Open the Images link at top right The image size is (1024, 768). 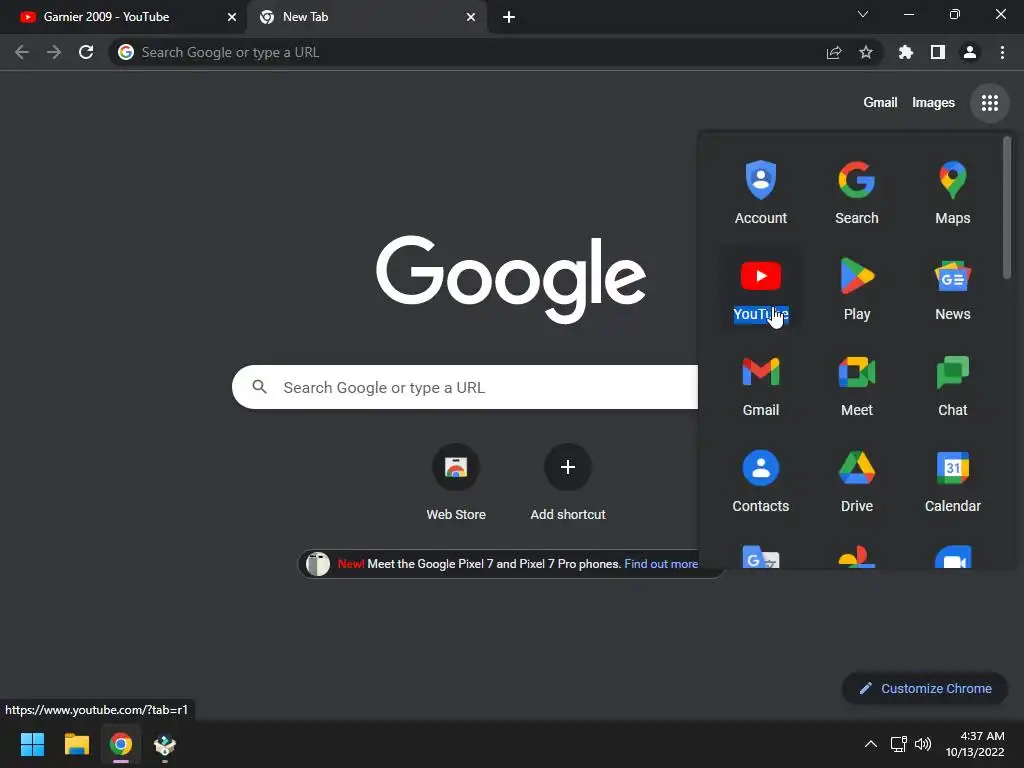point(933,103)
